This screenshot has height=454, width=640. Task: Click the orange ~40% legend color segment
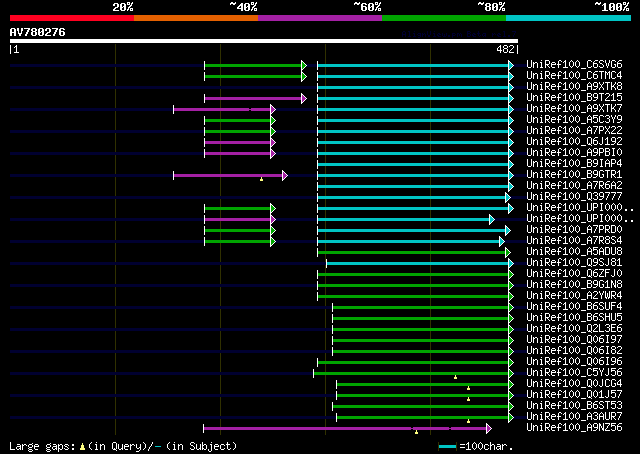tap(196, 18)
